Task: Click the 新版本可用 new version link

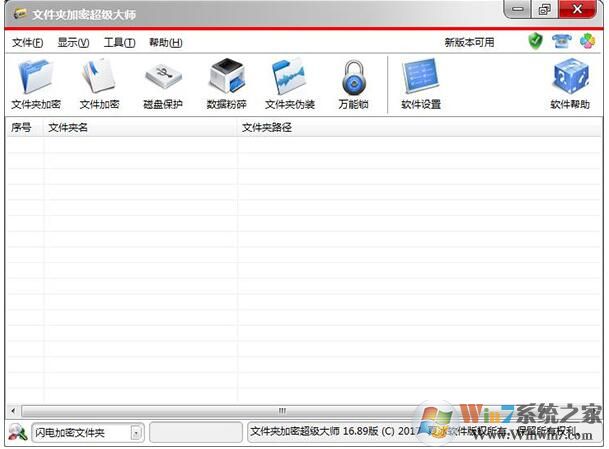Action: [469, 42]
